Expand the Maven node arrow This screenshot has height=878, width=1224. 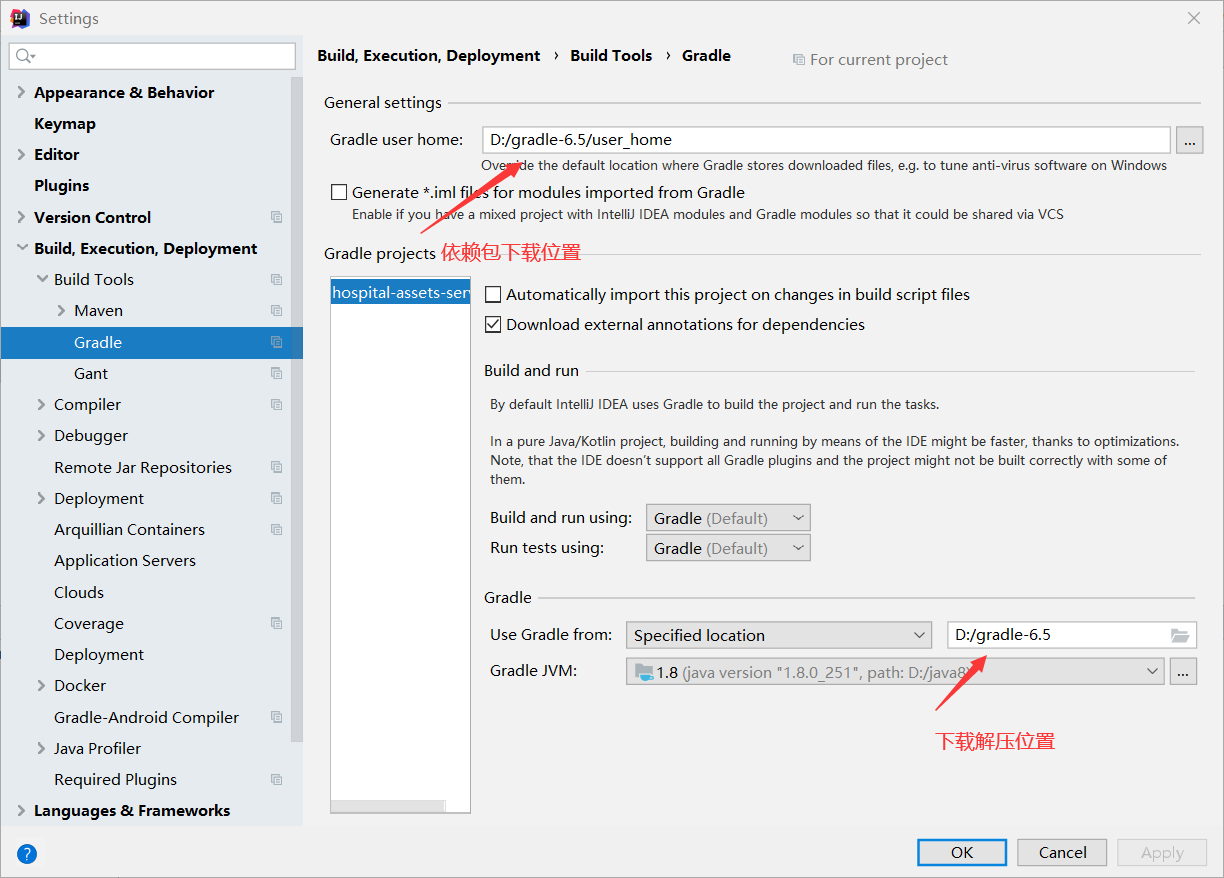[61, 310]
